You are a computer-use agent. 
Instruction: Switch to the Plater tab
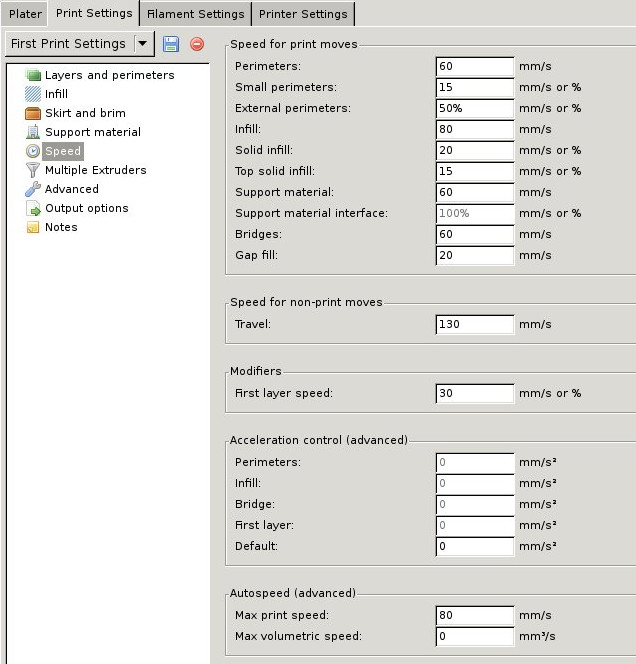(x=25, y=14)
